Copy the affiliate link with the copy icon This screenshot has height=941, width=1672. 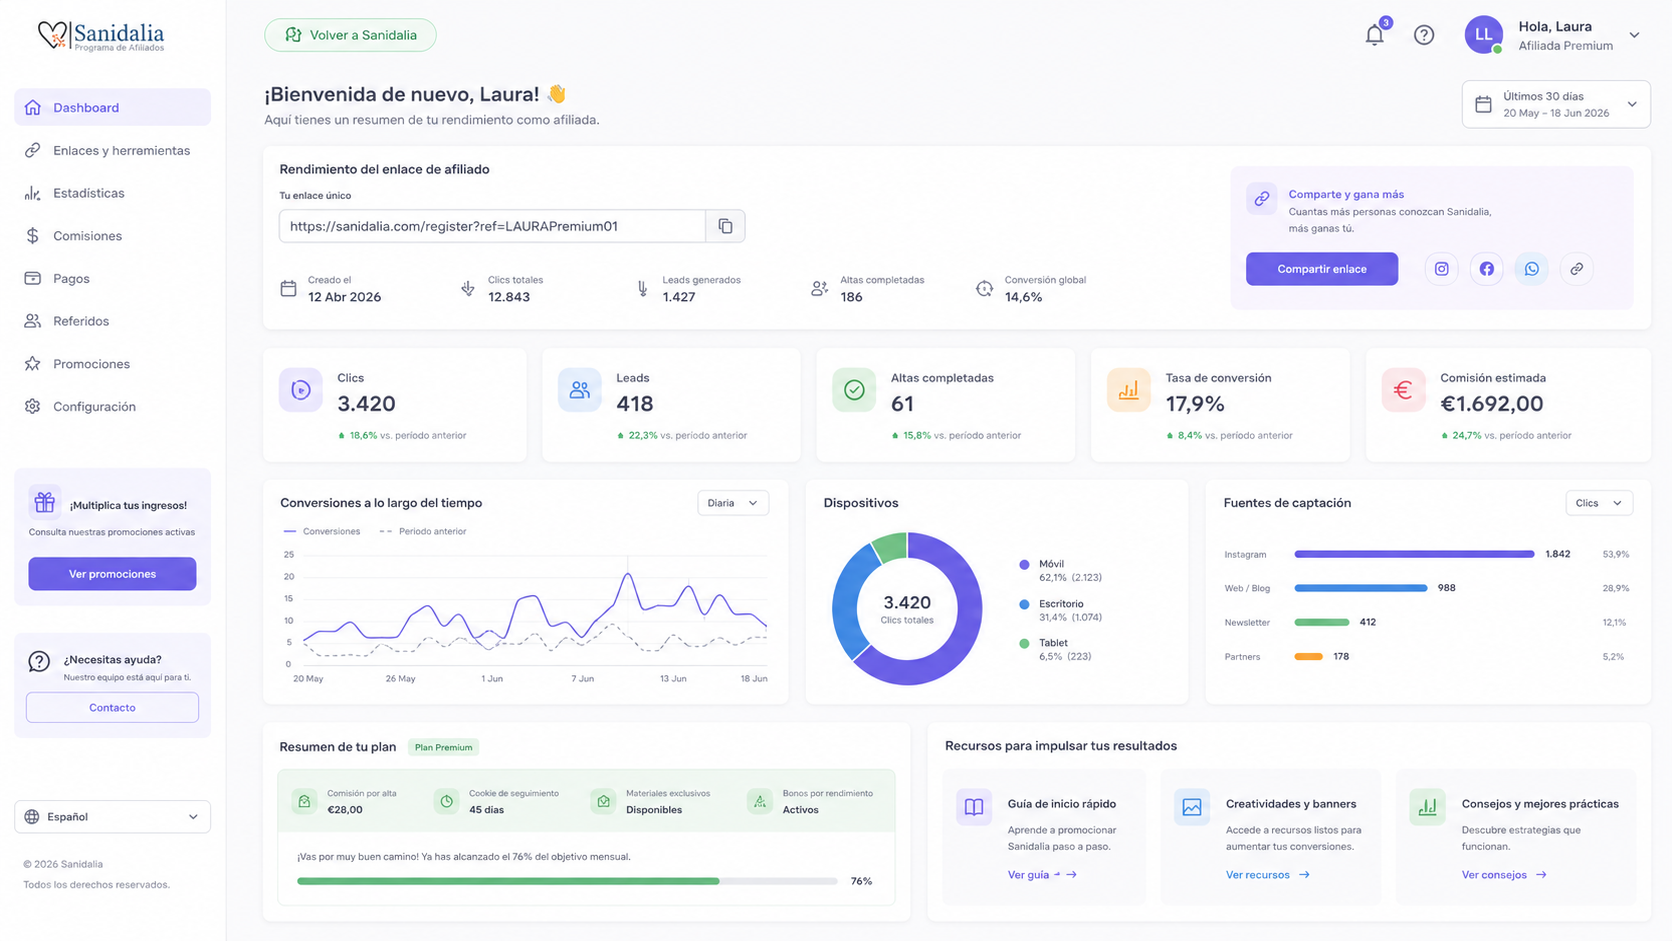[725, 226]
